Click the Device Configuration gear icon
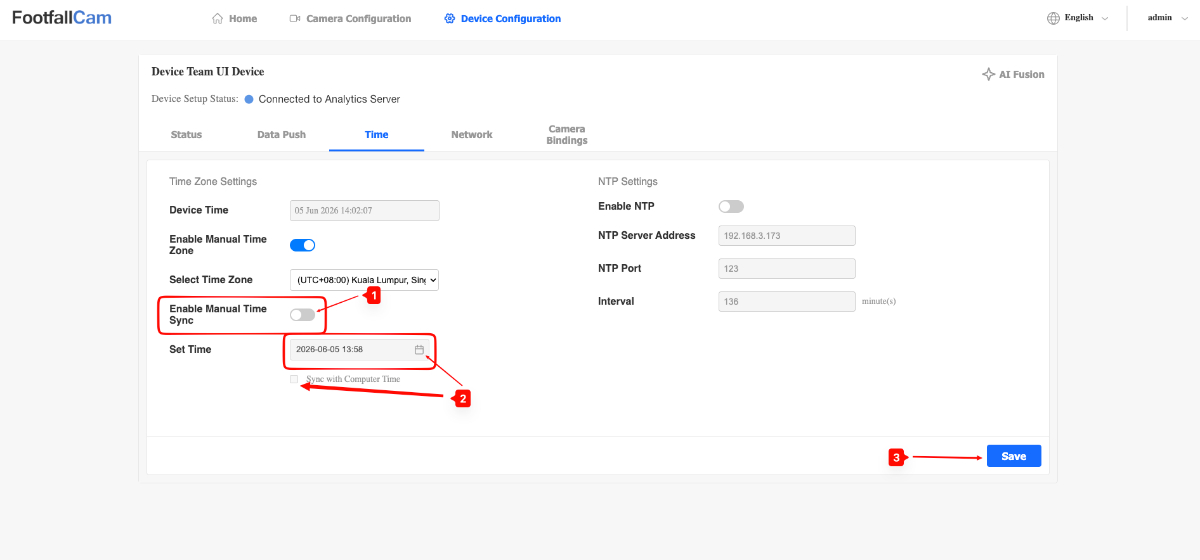Viewport: 1200px width, 560px height. click(x=449, y=18)
